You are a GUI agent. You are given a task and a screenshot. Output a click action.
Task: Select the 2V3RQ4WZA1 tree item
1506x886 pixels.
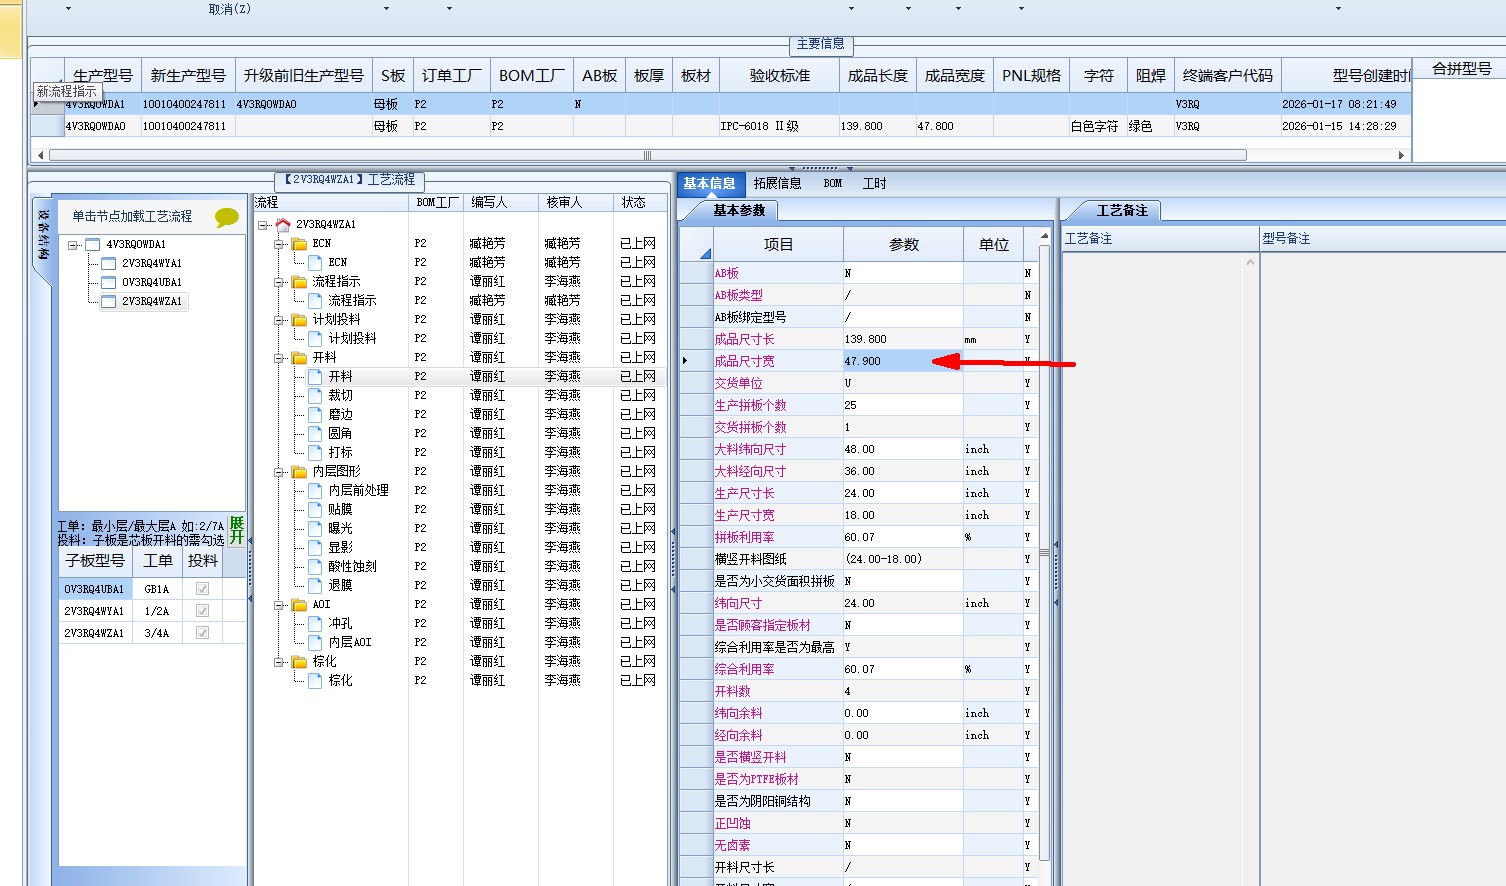point(152,302)
